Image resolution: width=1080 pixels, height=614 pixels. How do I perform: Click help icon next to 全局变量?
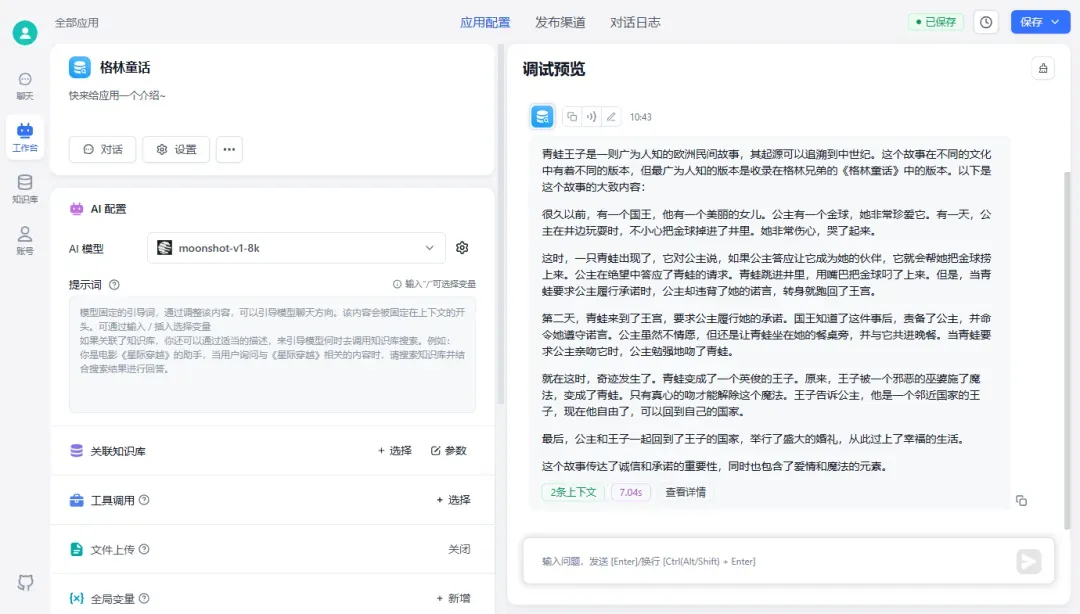[x=144, y=598]
